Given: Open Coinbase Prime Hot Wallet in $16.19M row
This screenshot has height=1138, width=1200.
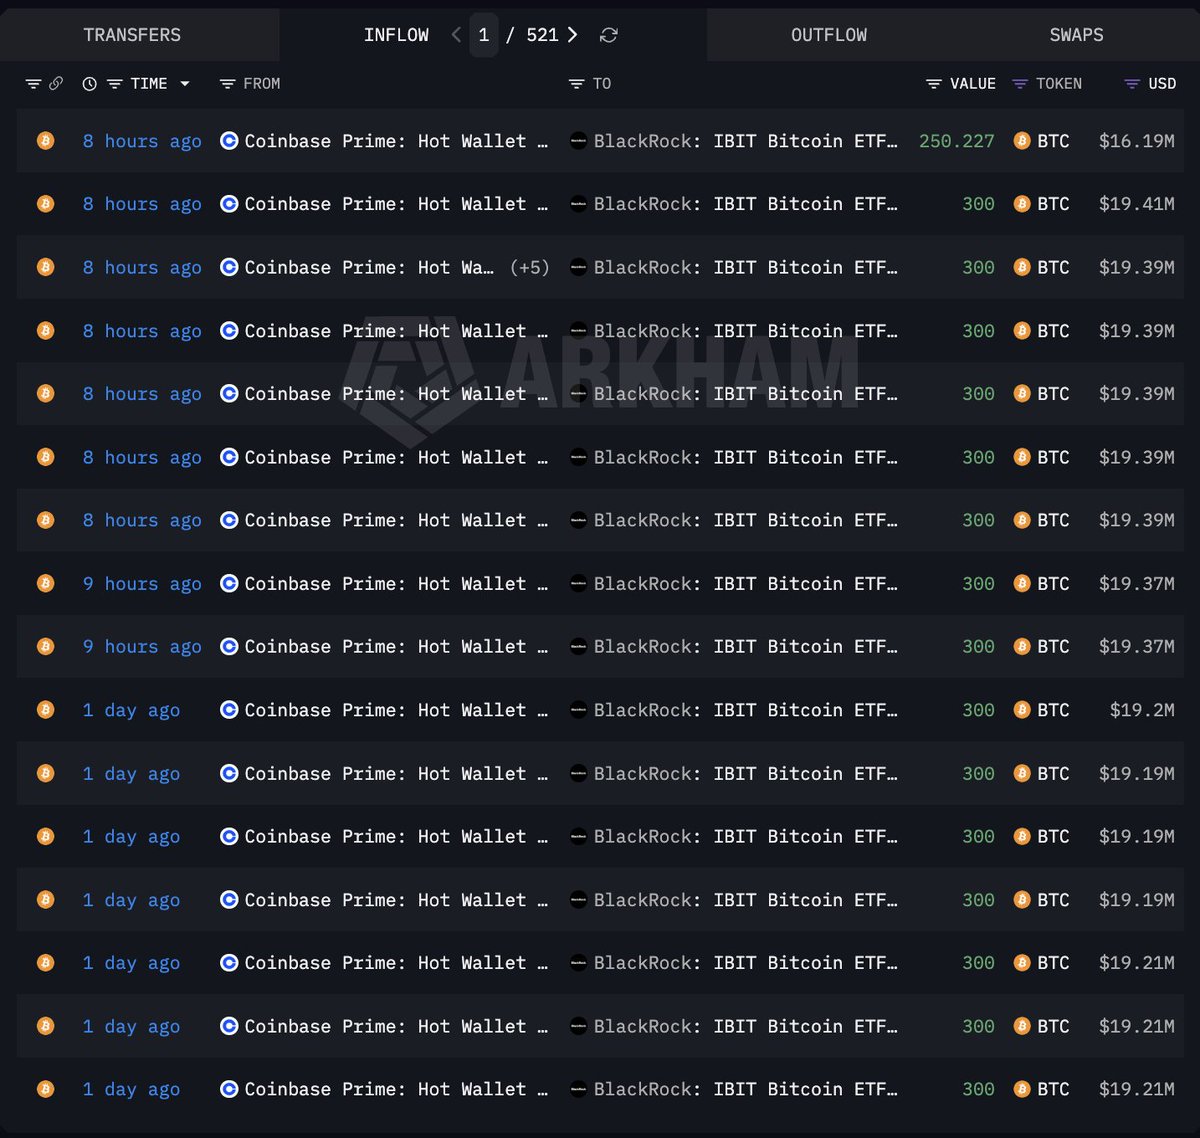Looking at the screenshot, I should 396,141.
